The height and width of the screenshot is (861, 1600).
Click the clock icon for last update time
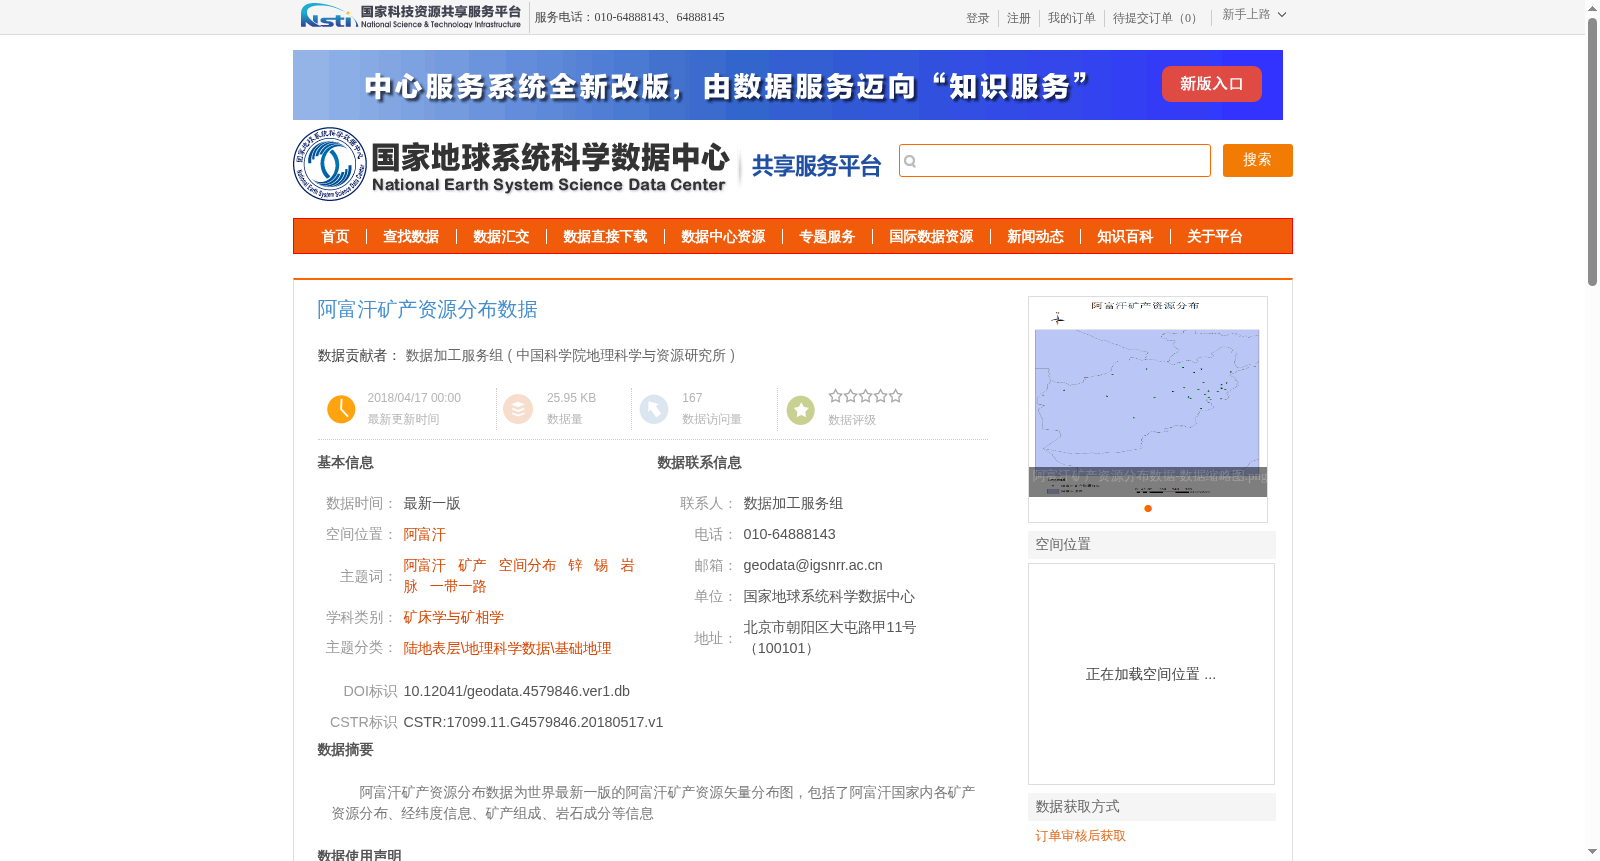341,409
